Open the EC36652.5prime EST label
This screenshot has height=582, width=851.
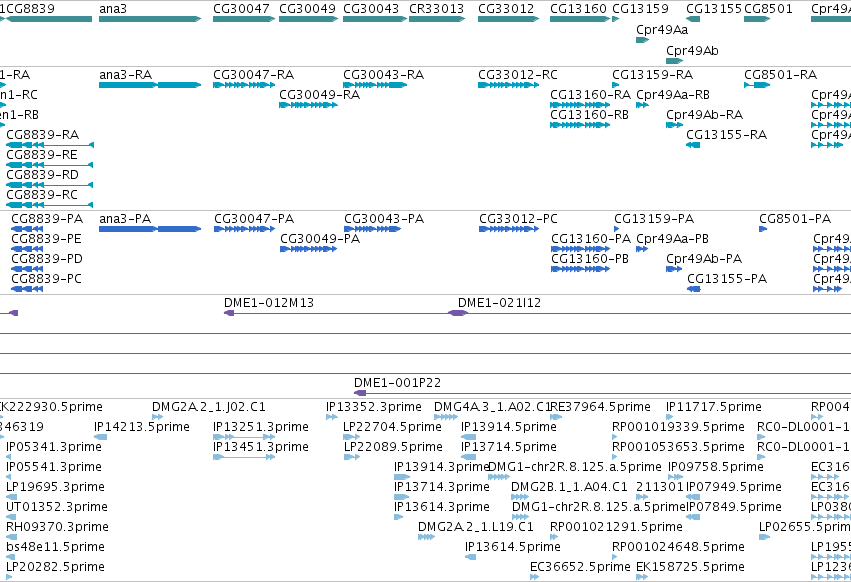click(x=580, y=567)
